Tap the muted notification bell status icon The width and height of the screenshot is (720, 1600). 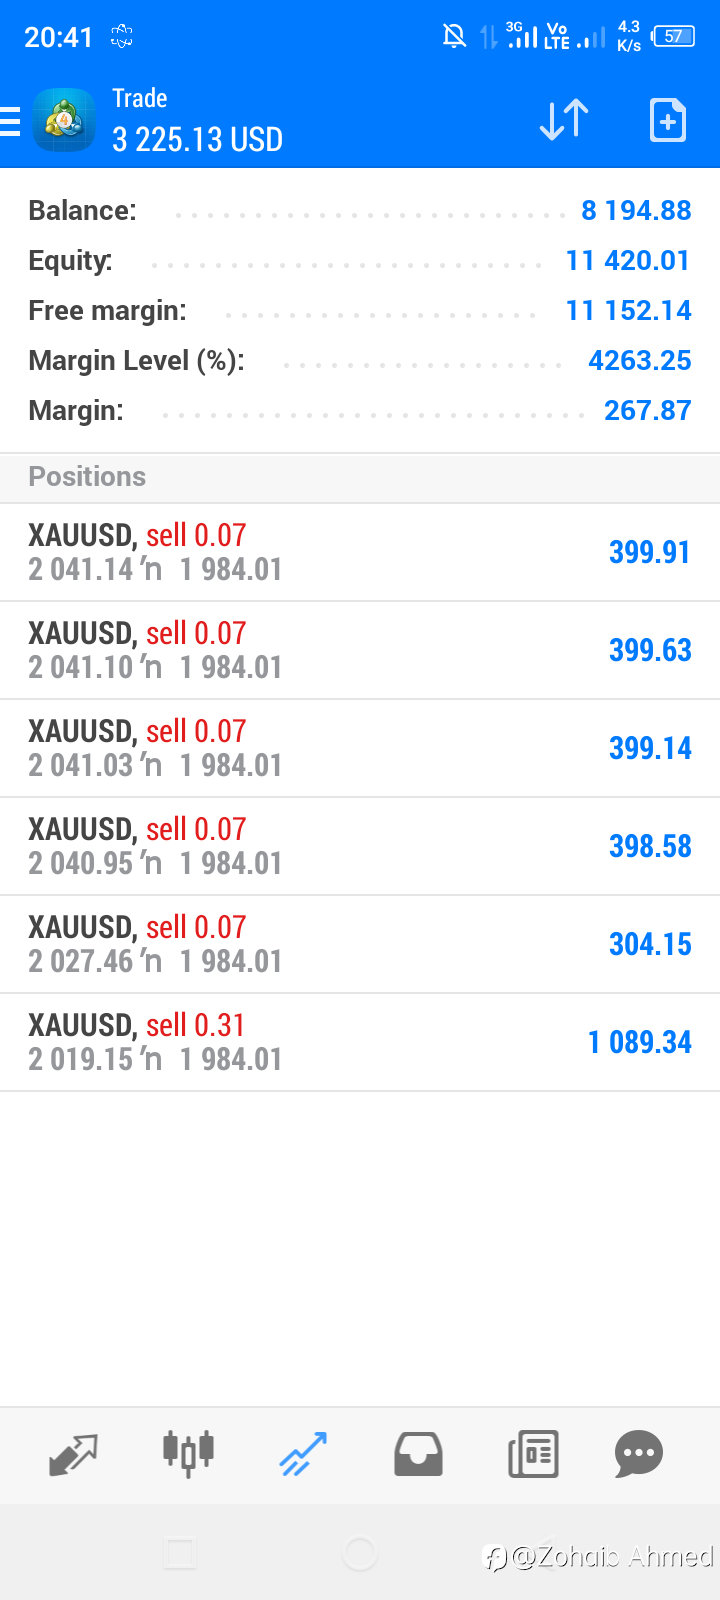coord(454,37)
